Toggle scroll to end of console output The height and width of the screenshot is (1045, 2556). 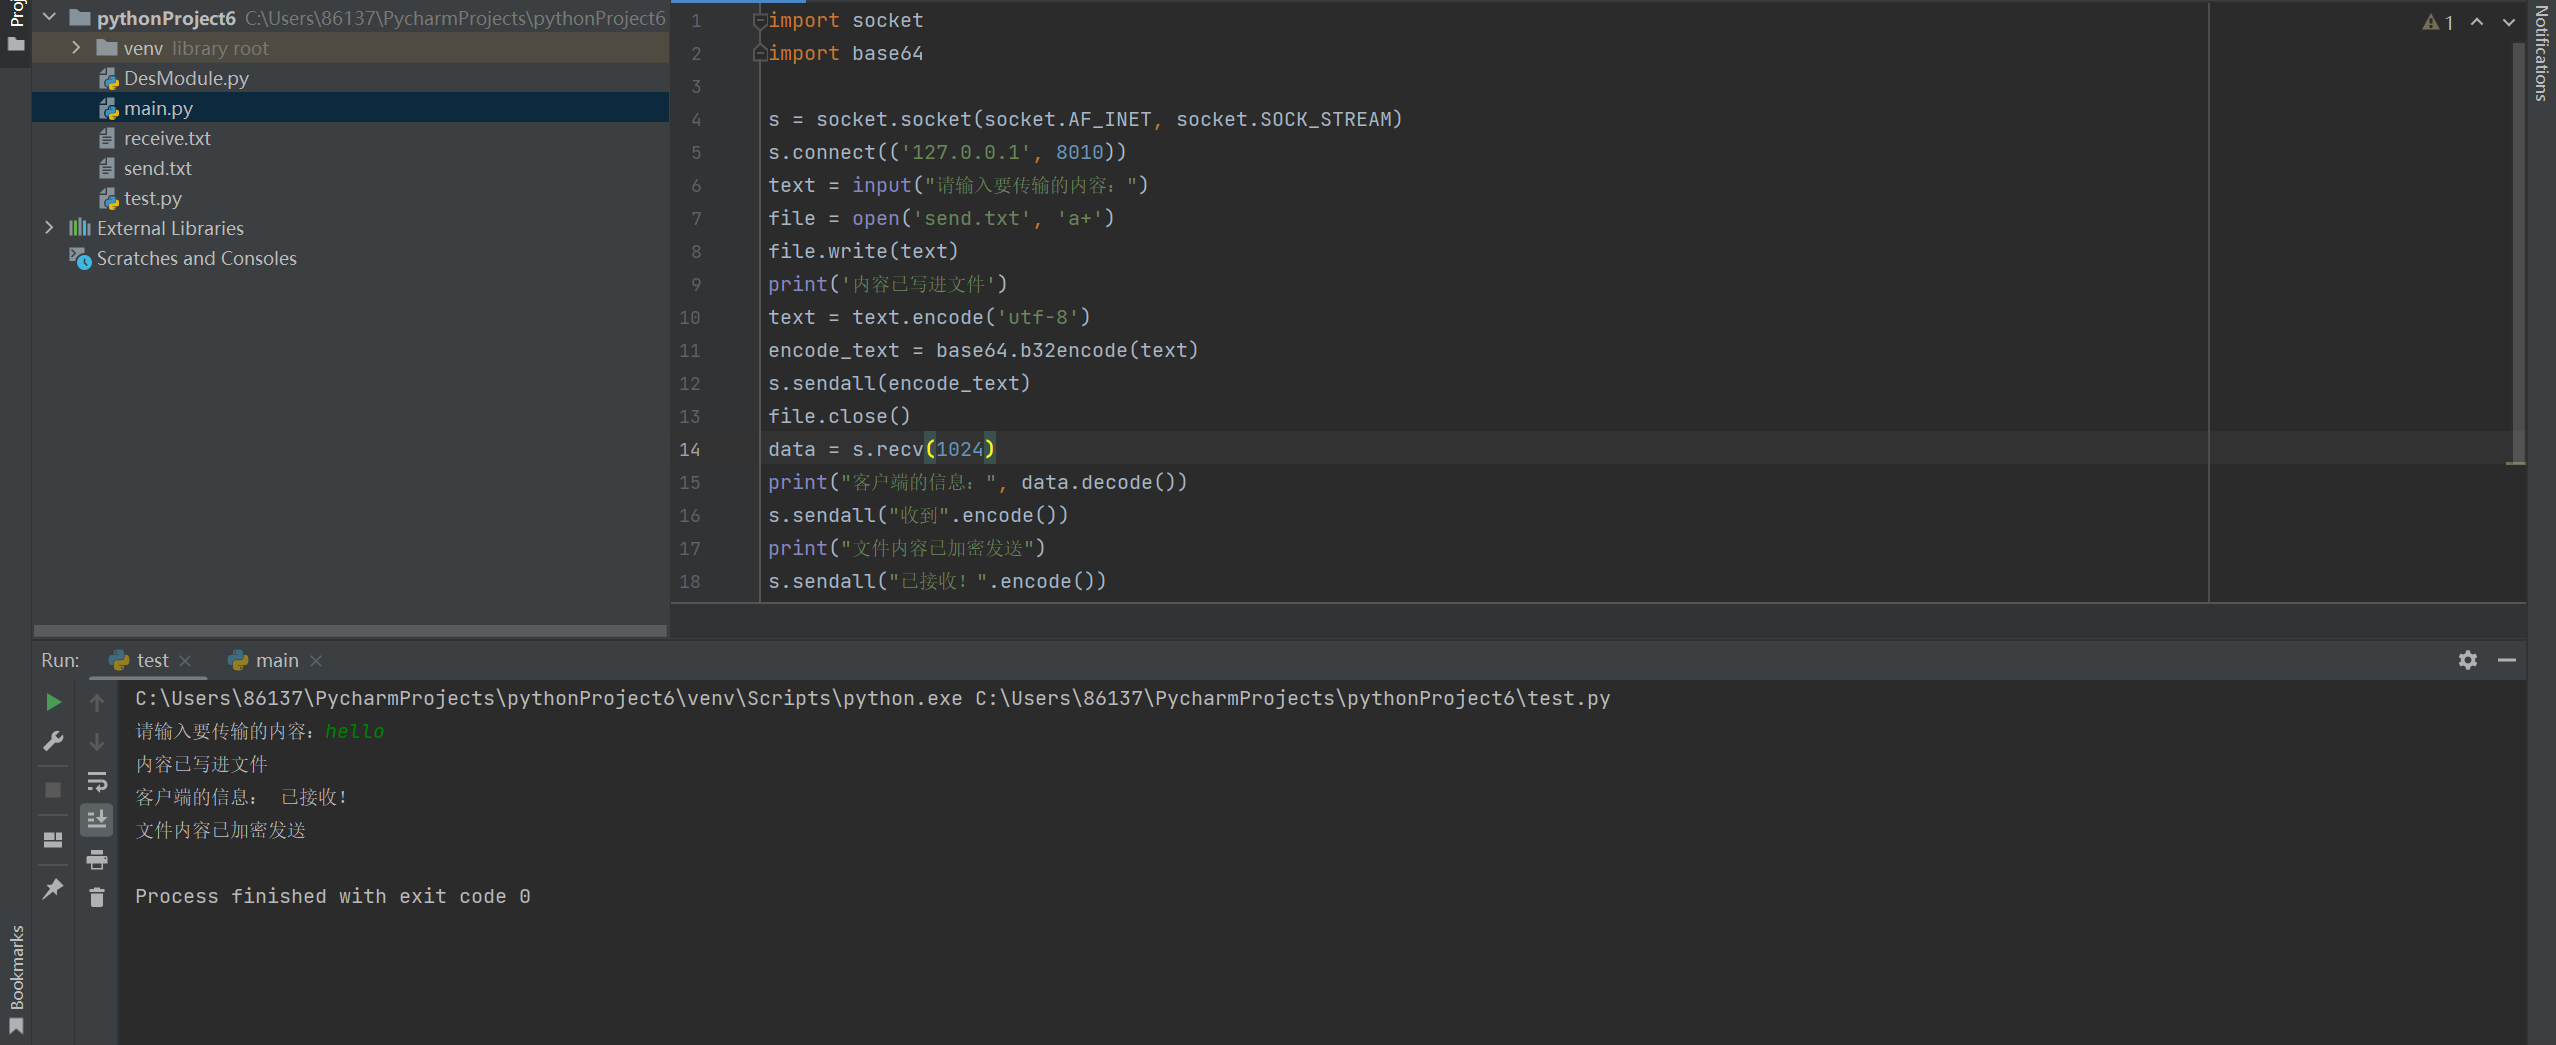(97, 820)
